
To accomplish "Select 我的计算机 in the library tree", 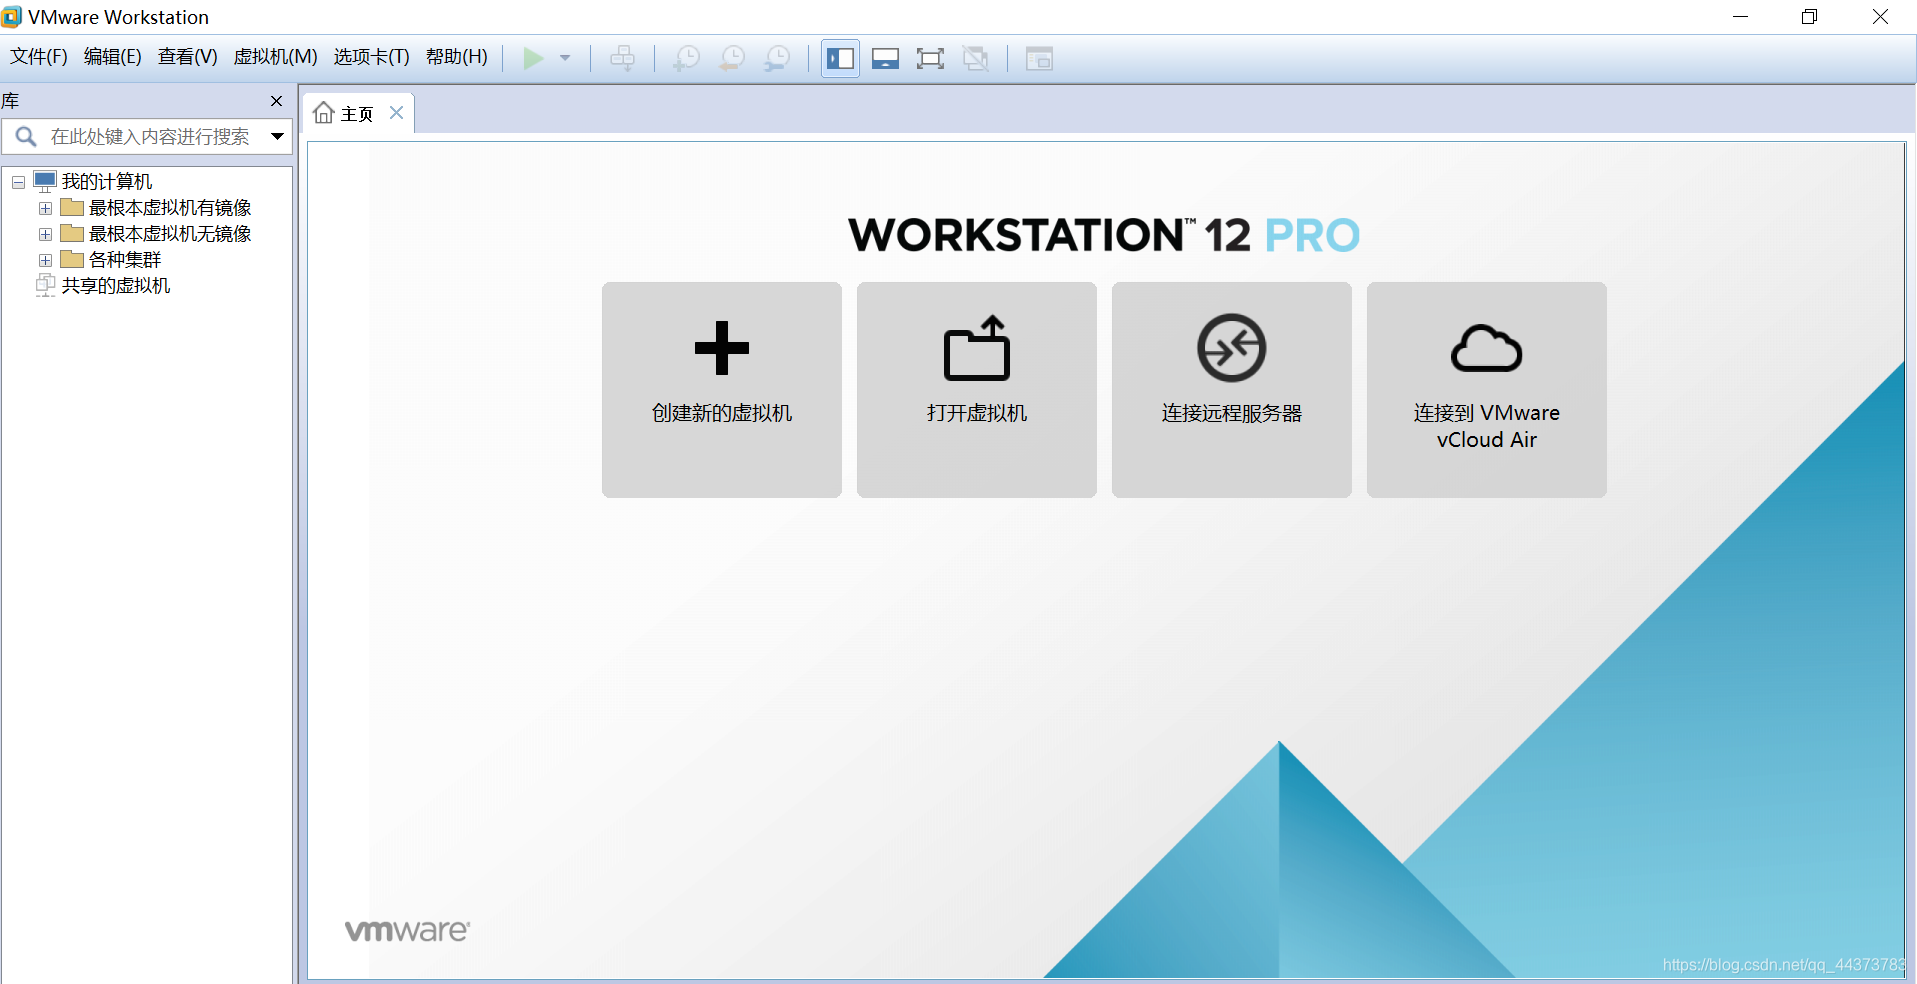I will tap(107, 181).
